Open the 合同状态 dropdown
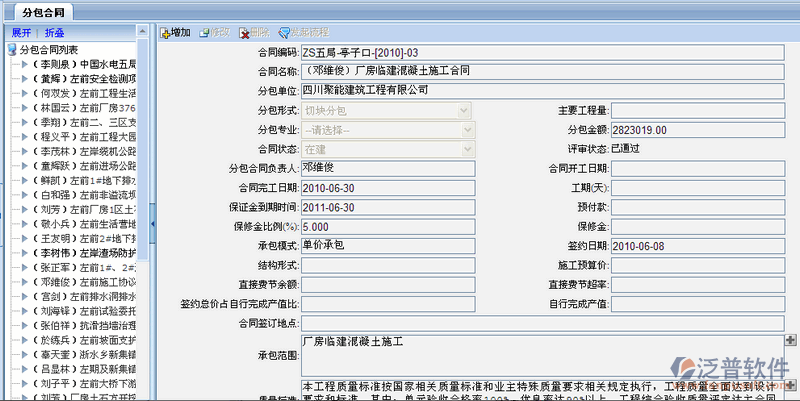 pyautogui.click(x=468, y=149)
